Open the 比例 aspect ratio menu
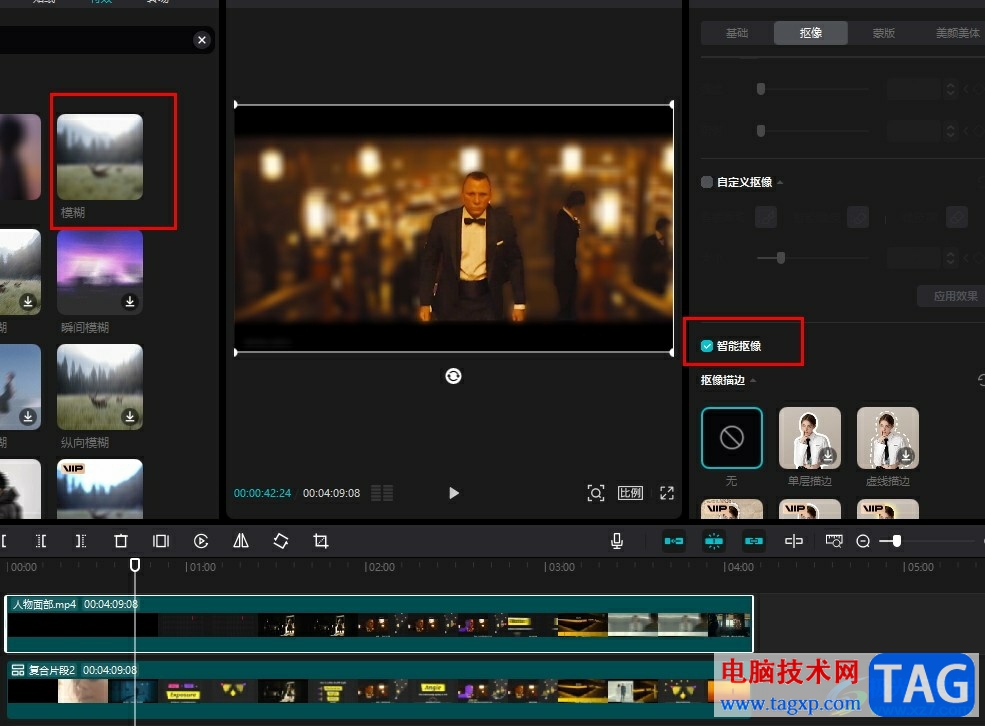 [630, 493]
